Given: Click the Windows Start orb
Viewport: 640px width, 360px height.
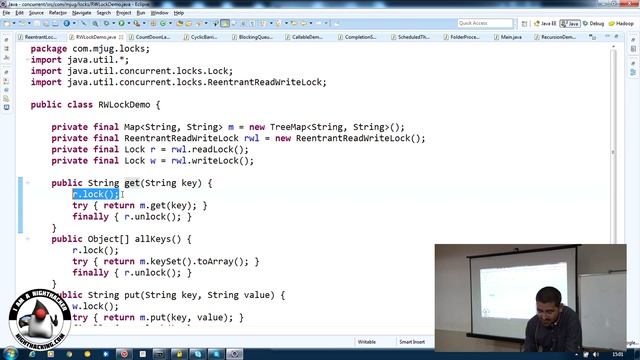Looking at the screenshot, I should 10,353.
